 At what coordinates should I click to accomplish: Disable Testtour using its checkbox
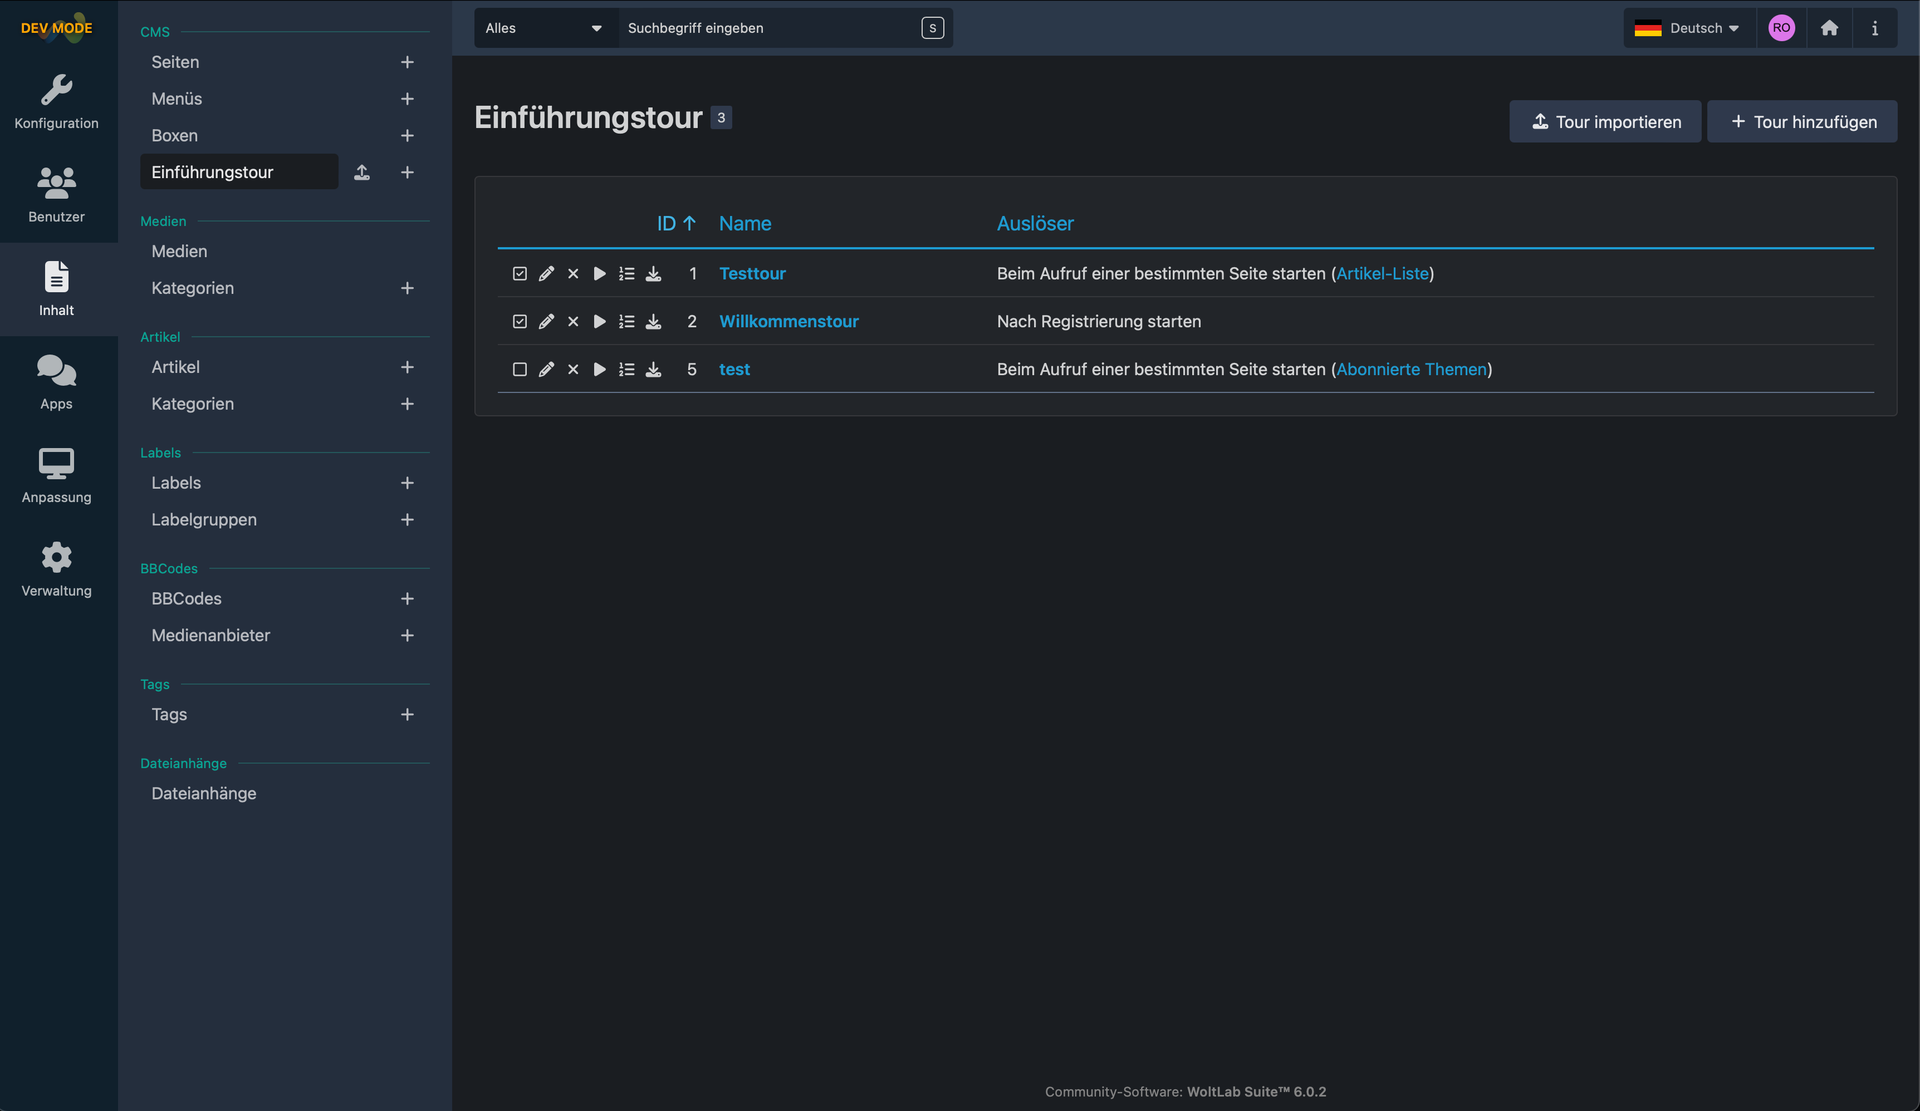click(520, 274)
